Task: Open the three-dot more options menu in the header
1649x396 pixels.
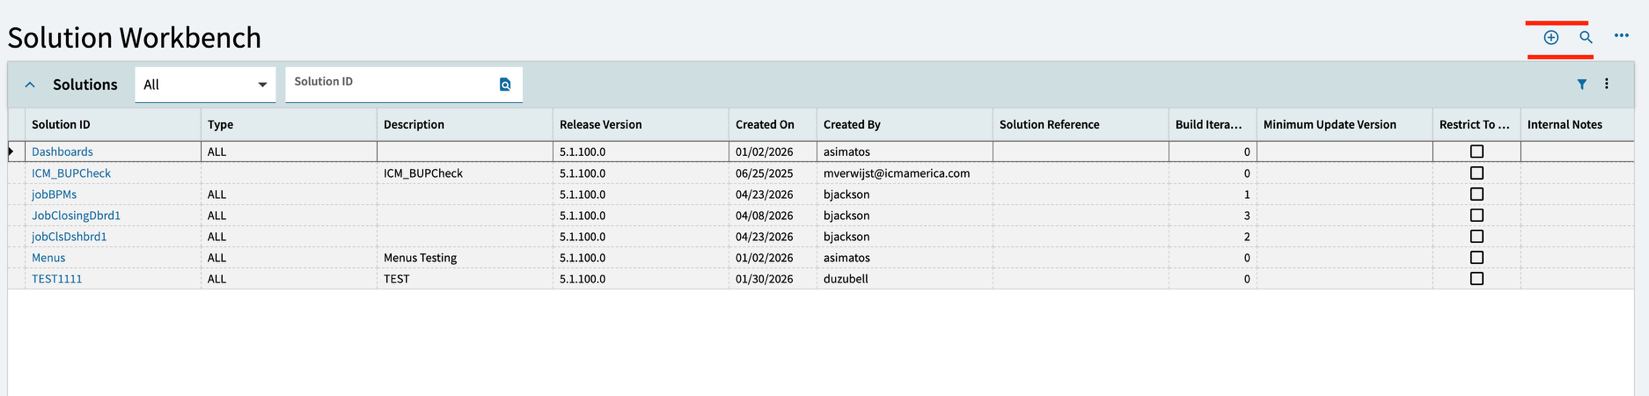Action: [x=1621, y=36]
